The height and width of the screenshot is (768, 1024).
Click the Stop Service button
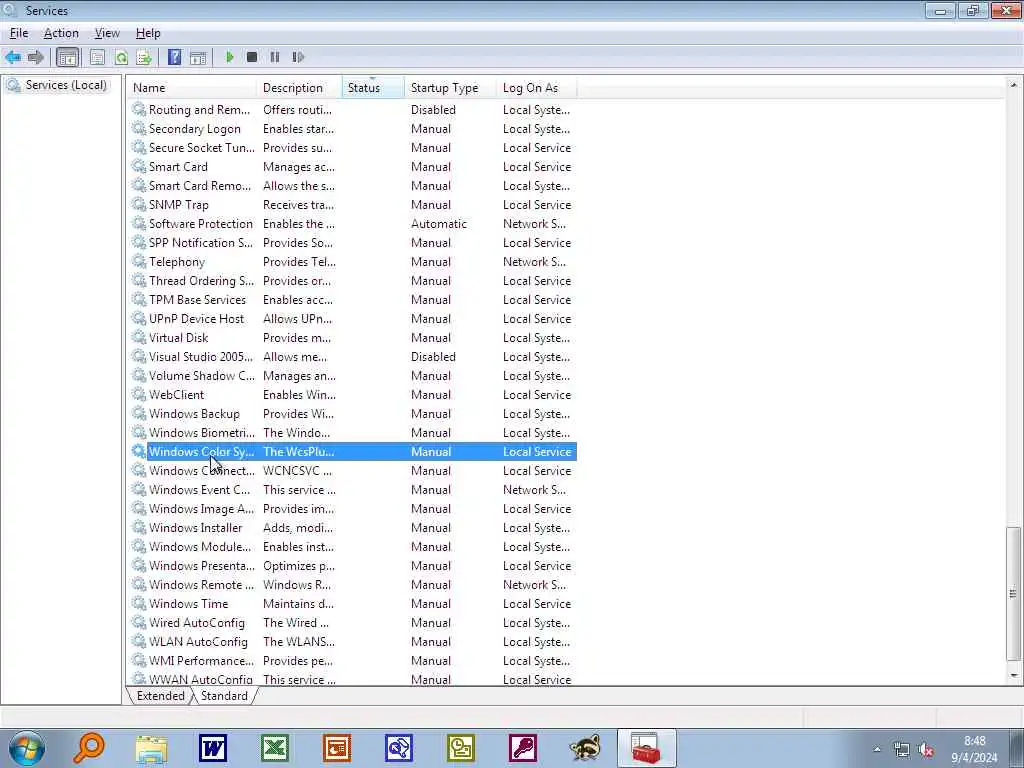(252, 57)
